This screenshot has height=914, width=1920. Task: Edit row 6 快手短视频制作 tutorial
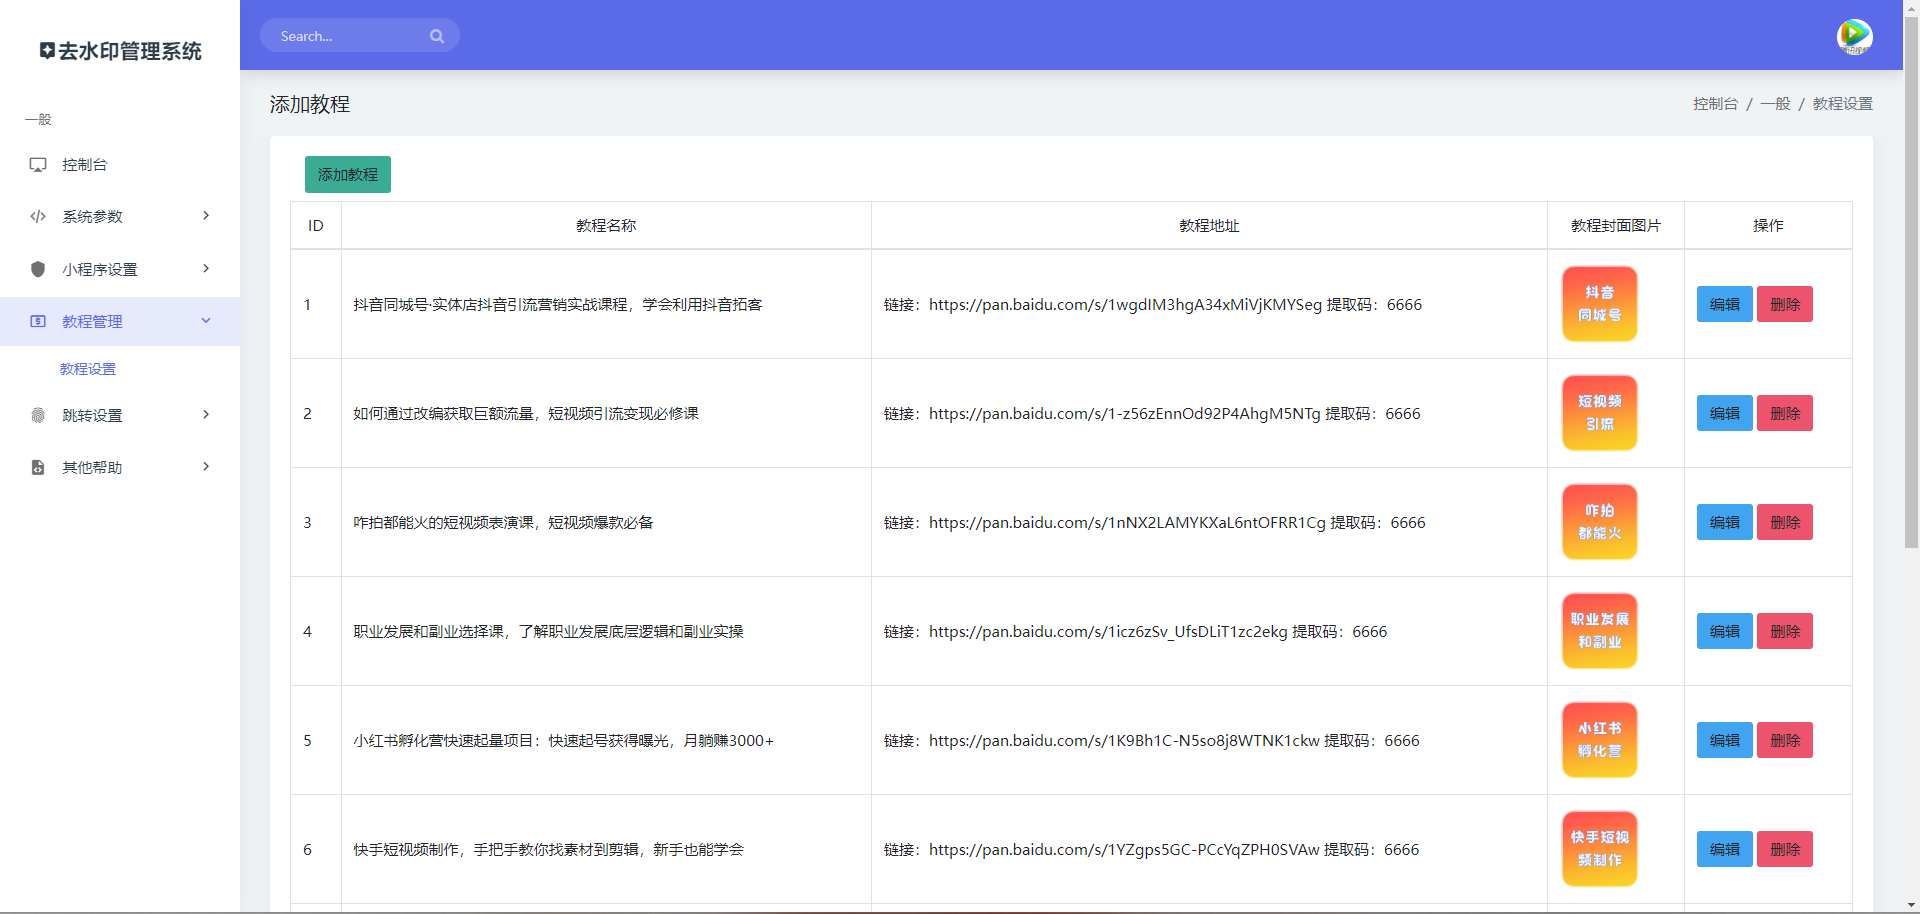tap(1724, 849)
